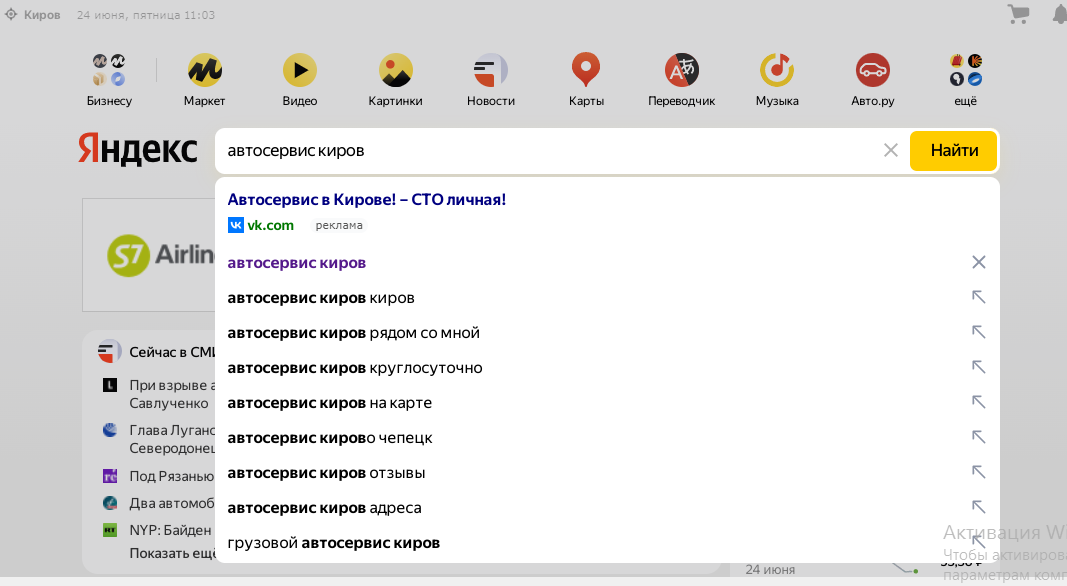The image size is (1067, 586).
Task: Open the Переводчик translator icon
Action: [682, 70]
